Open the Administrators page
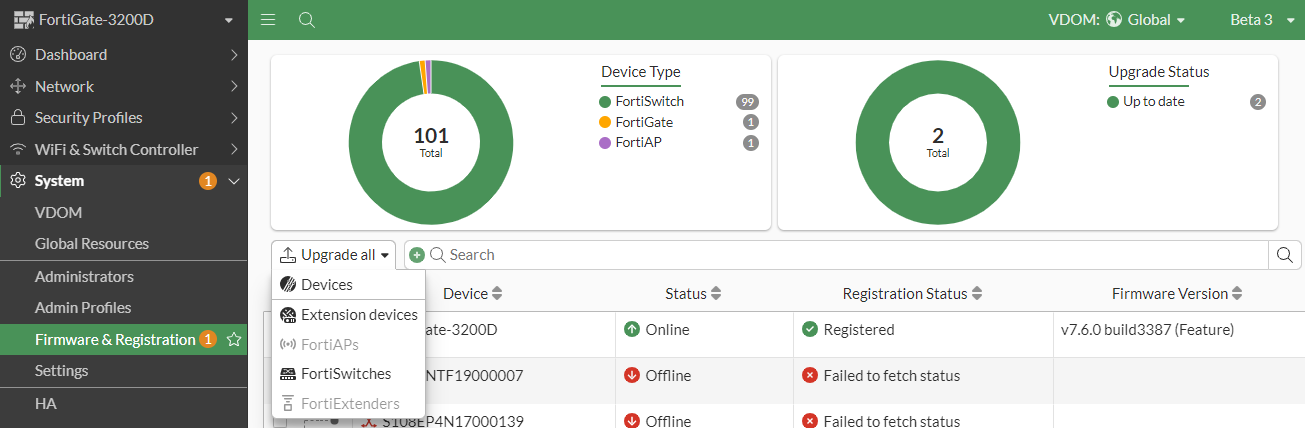Screen dimensions: 1305x428 point(84,276)
